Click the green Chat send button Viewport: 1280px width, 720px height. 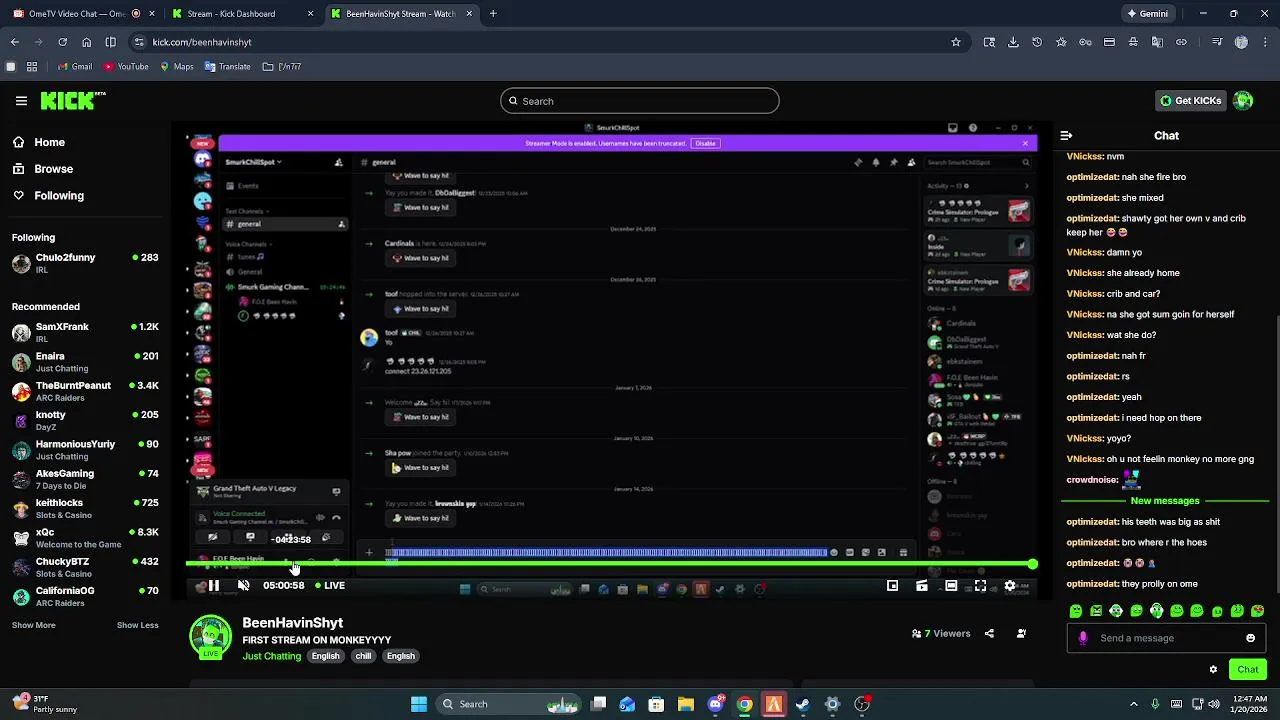1248,669
